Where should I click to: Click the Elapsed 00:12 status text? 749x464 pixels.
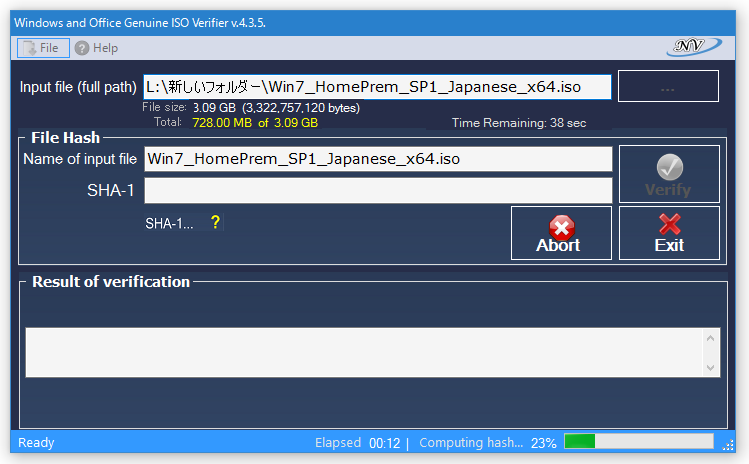[x=357, y=443]
